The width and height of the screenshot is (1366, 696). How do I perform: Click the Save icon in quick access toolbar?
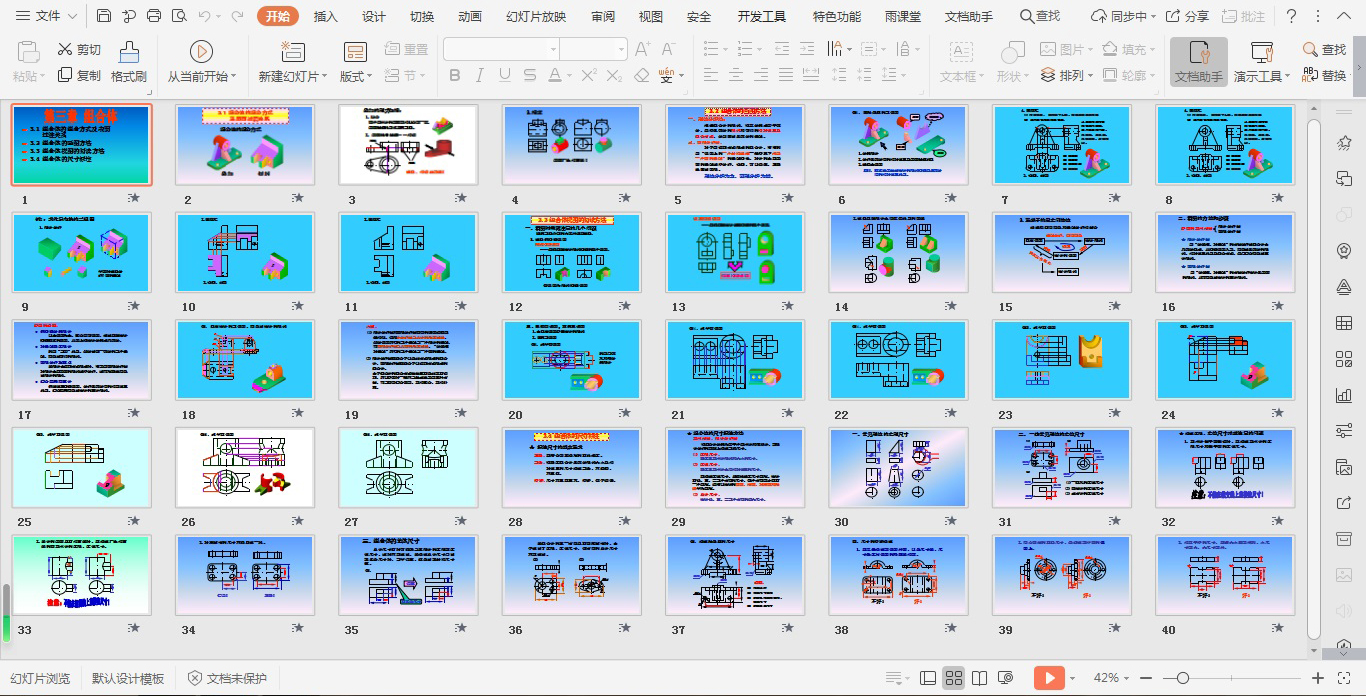[x=104, y=16]
